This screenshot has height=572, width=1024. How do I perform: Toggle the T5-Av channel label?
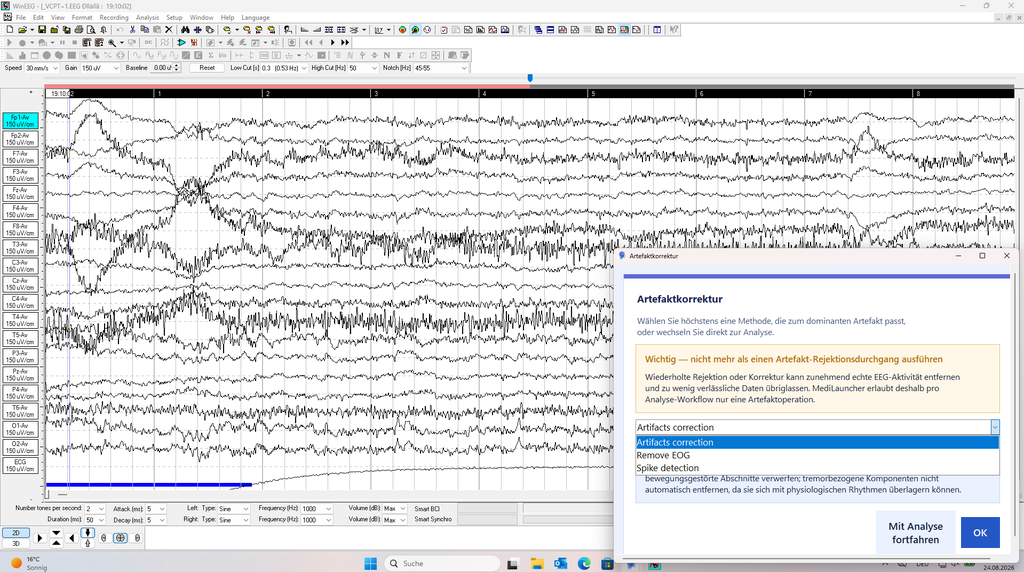[21, 338]
